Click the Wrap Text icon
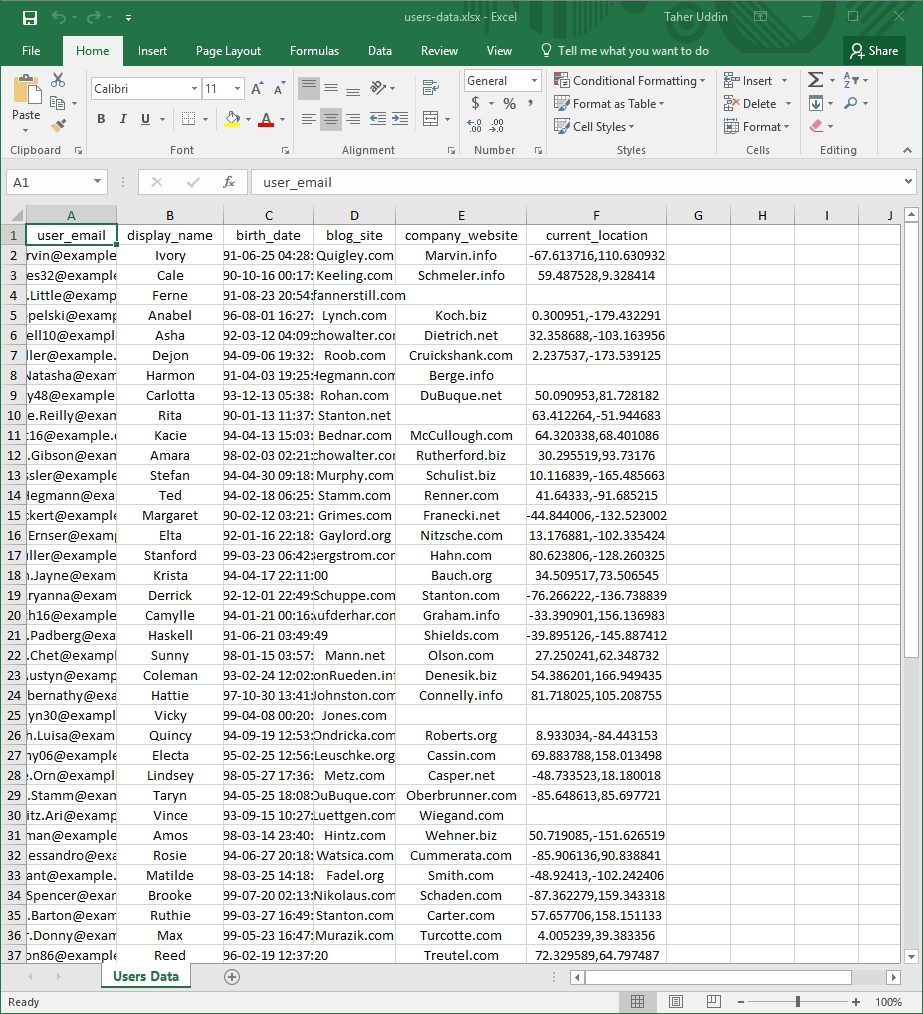This screenshot has height=1014, width=923. (430, 88)
